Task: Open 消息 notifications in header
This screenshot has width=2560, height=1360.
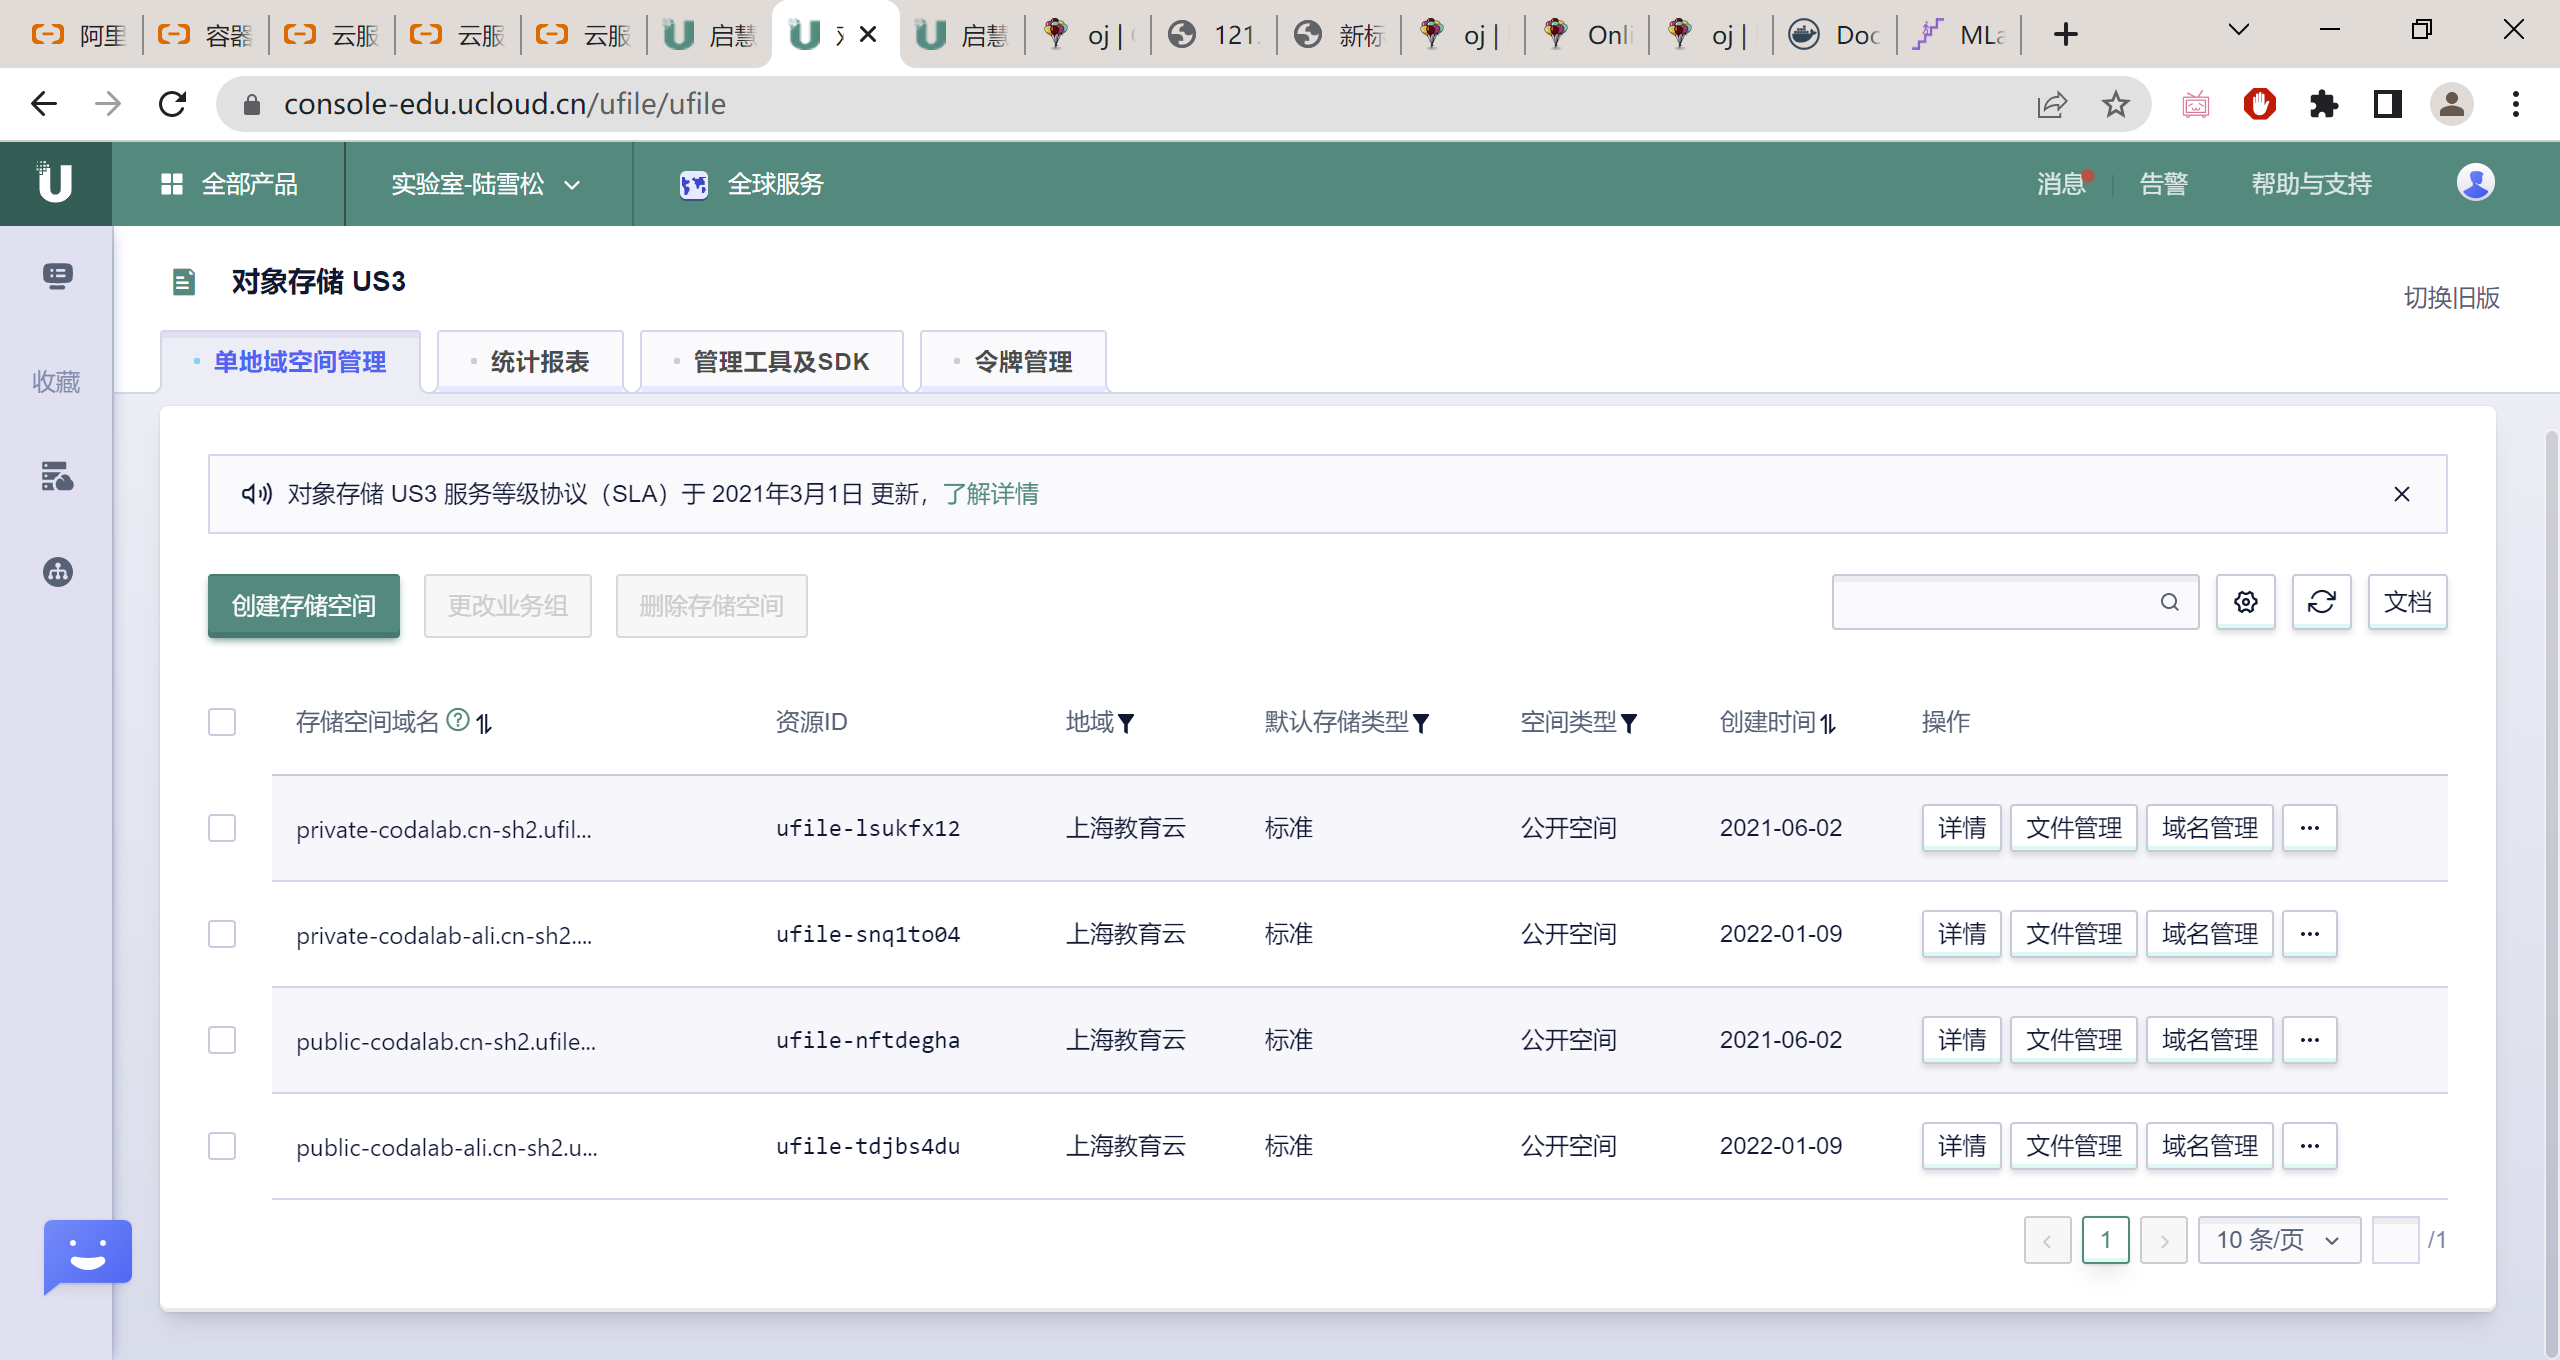Action: (x=2062, y=184)
